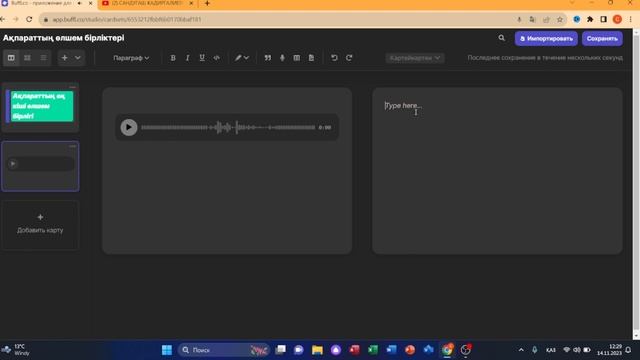Insert a table into the card

tap(297, 58)
